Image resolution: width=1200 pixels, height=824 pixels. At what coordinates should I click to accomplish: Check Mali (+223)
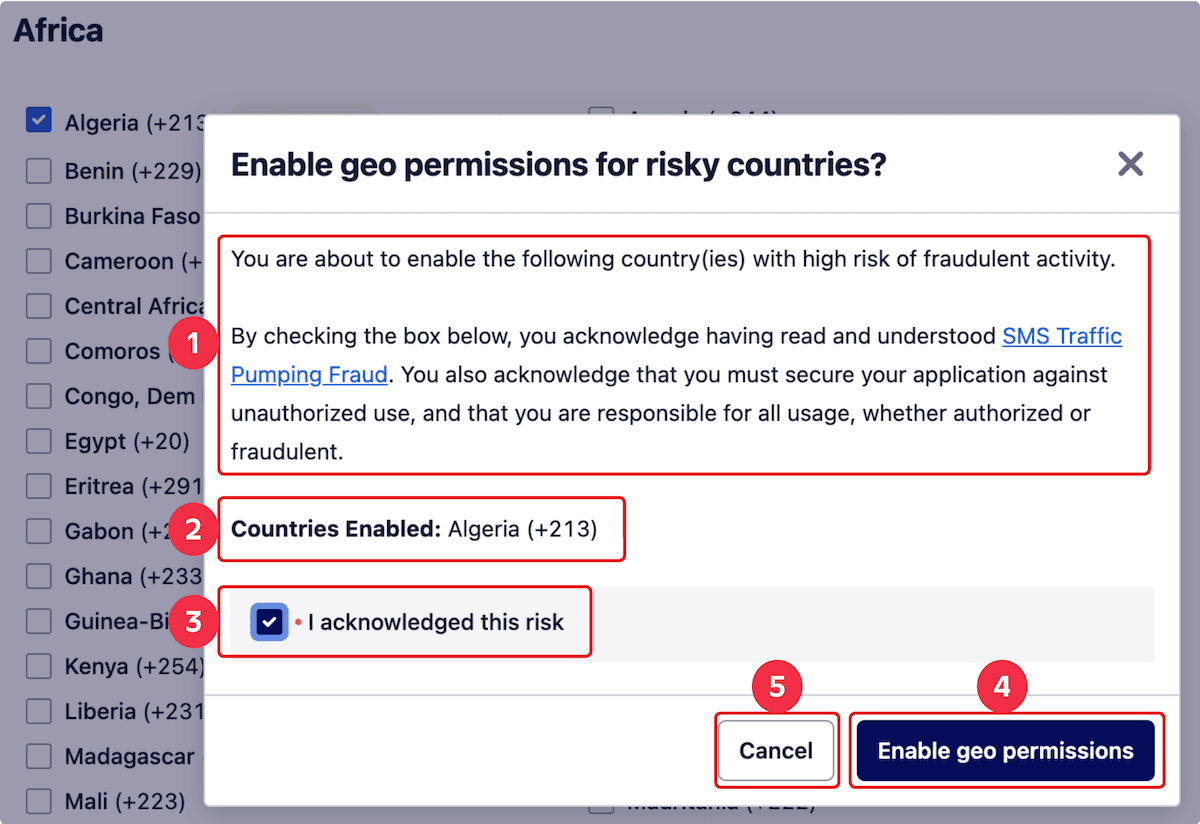[37, 800]
